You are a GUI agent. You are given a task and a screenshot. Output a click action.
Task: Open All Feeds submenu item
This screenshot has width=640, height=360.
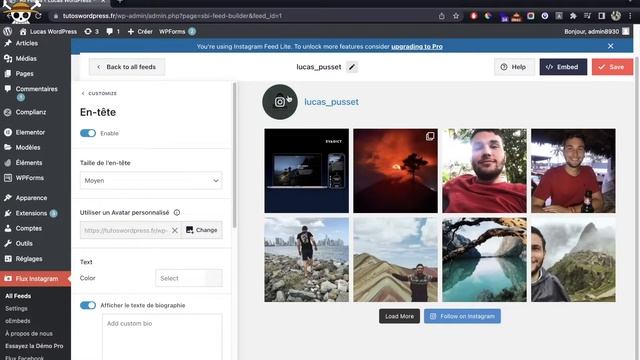[x=18, y=296]
